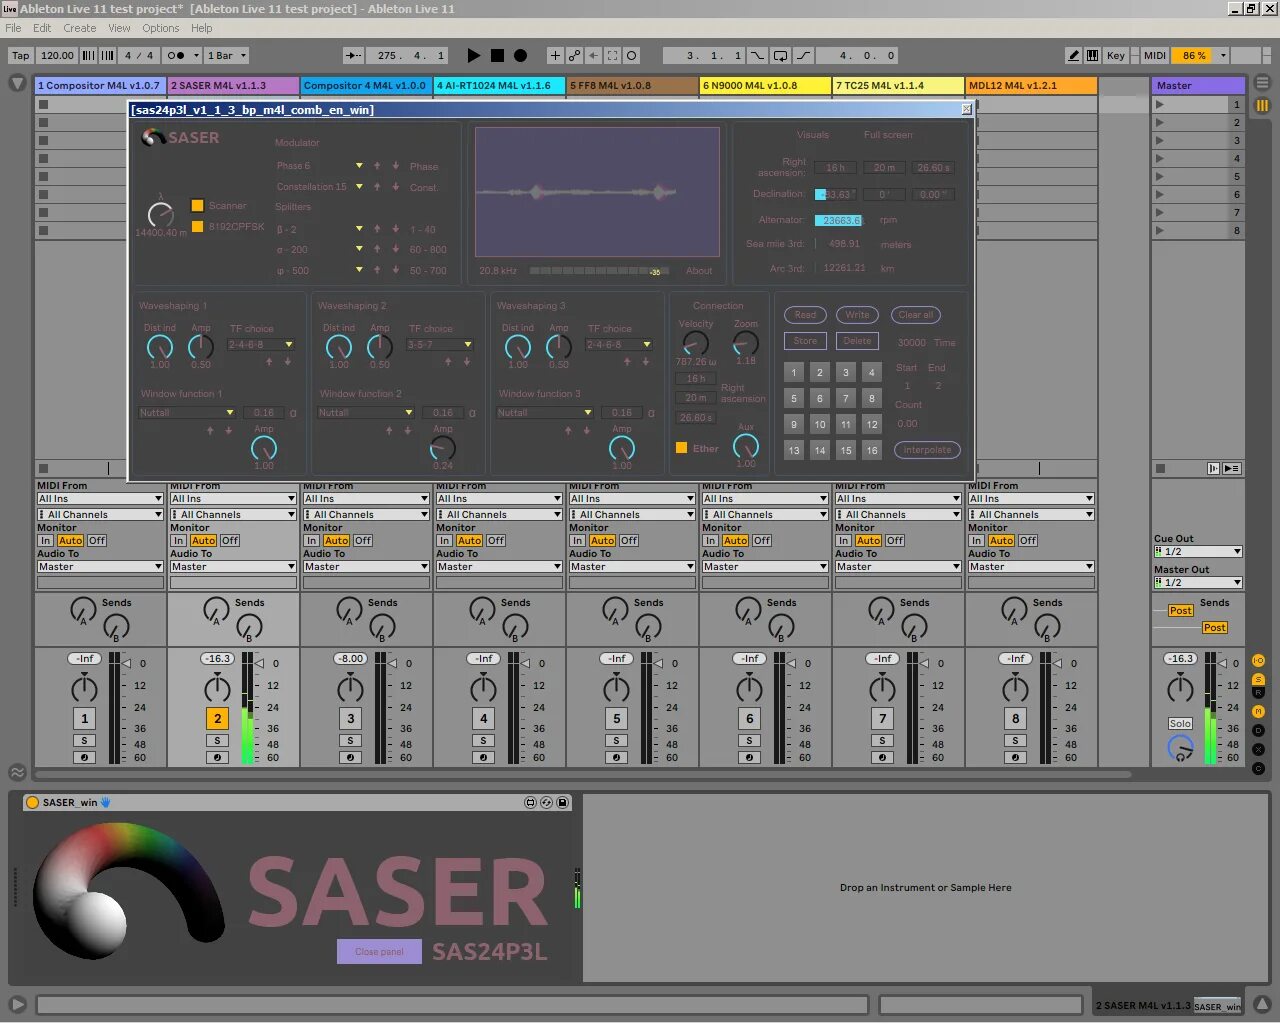The width and height of the screenshot is (1280, 1024).
Task: Click the Read preset button
Action: pos(805,315)
